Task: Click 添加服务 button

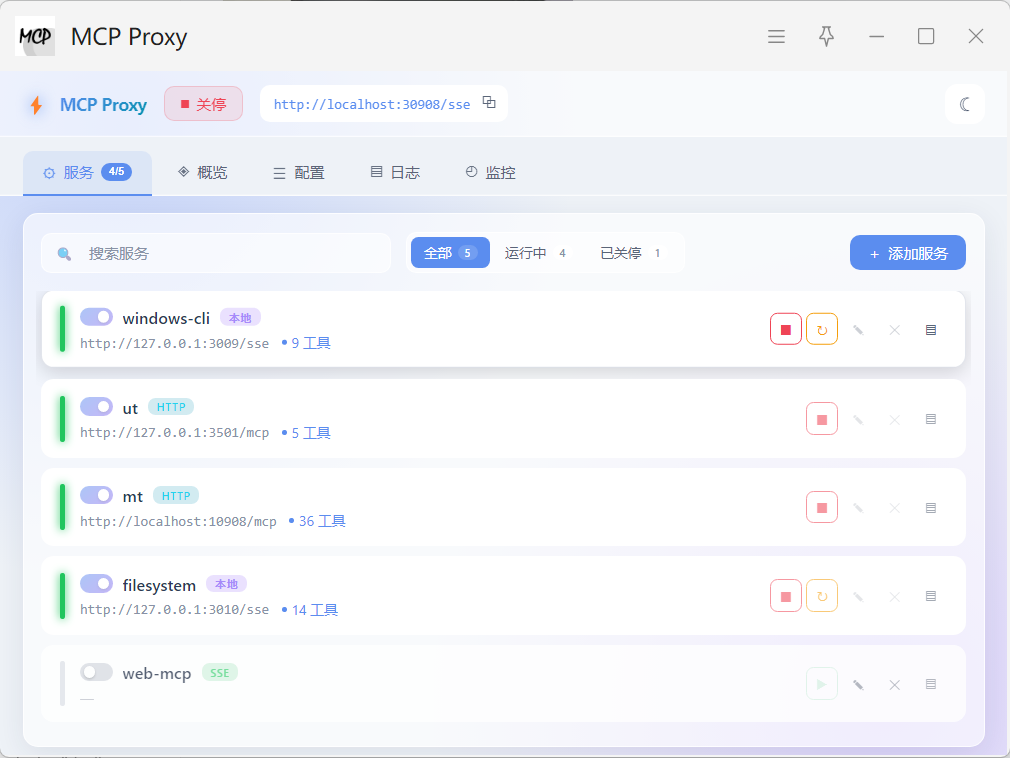Action: click(x=908, y=252)
